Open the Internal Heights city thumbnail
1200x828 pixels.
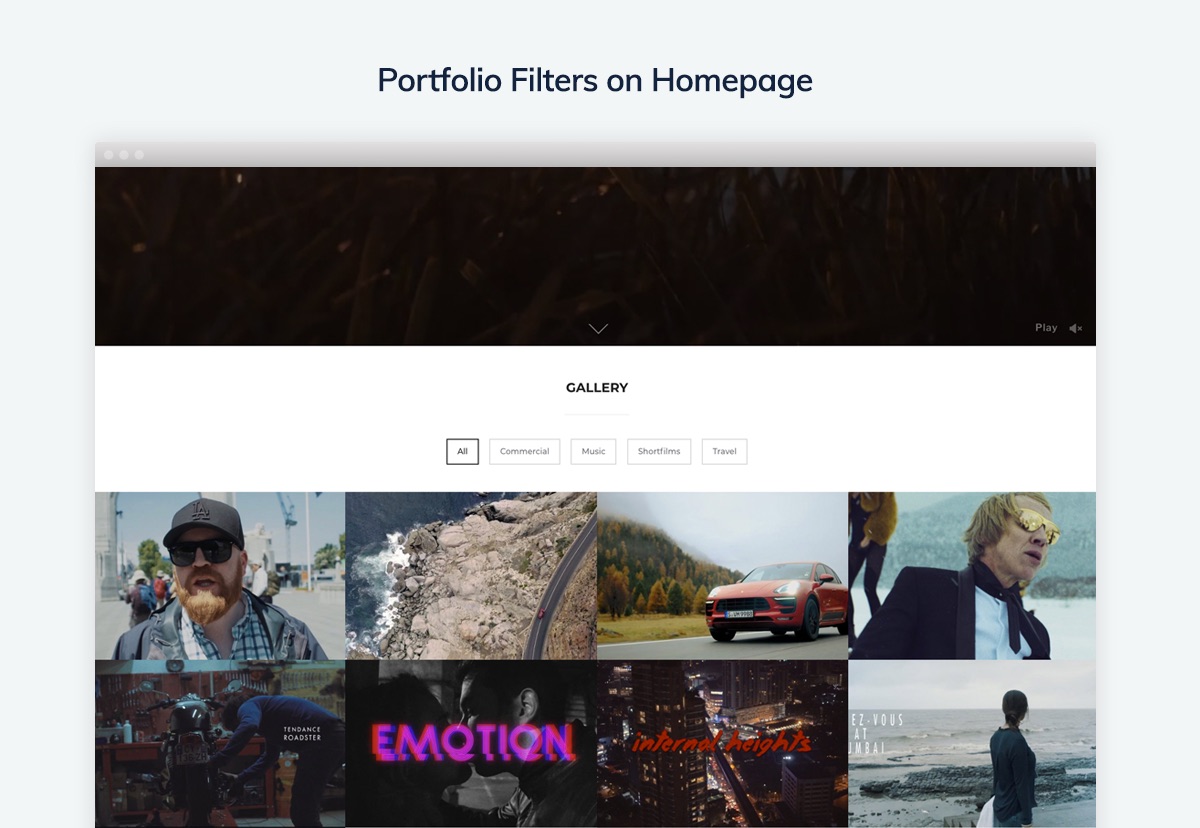point(722,743)
